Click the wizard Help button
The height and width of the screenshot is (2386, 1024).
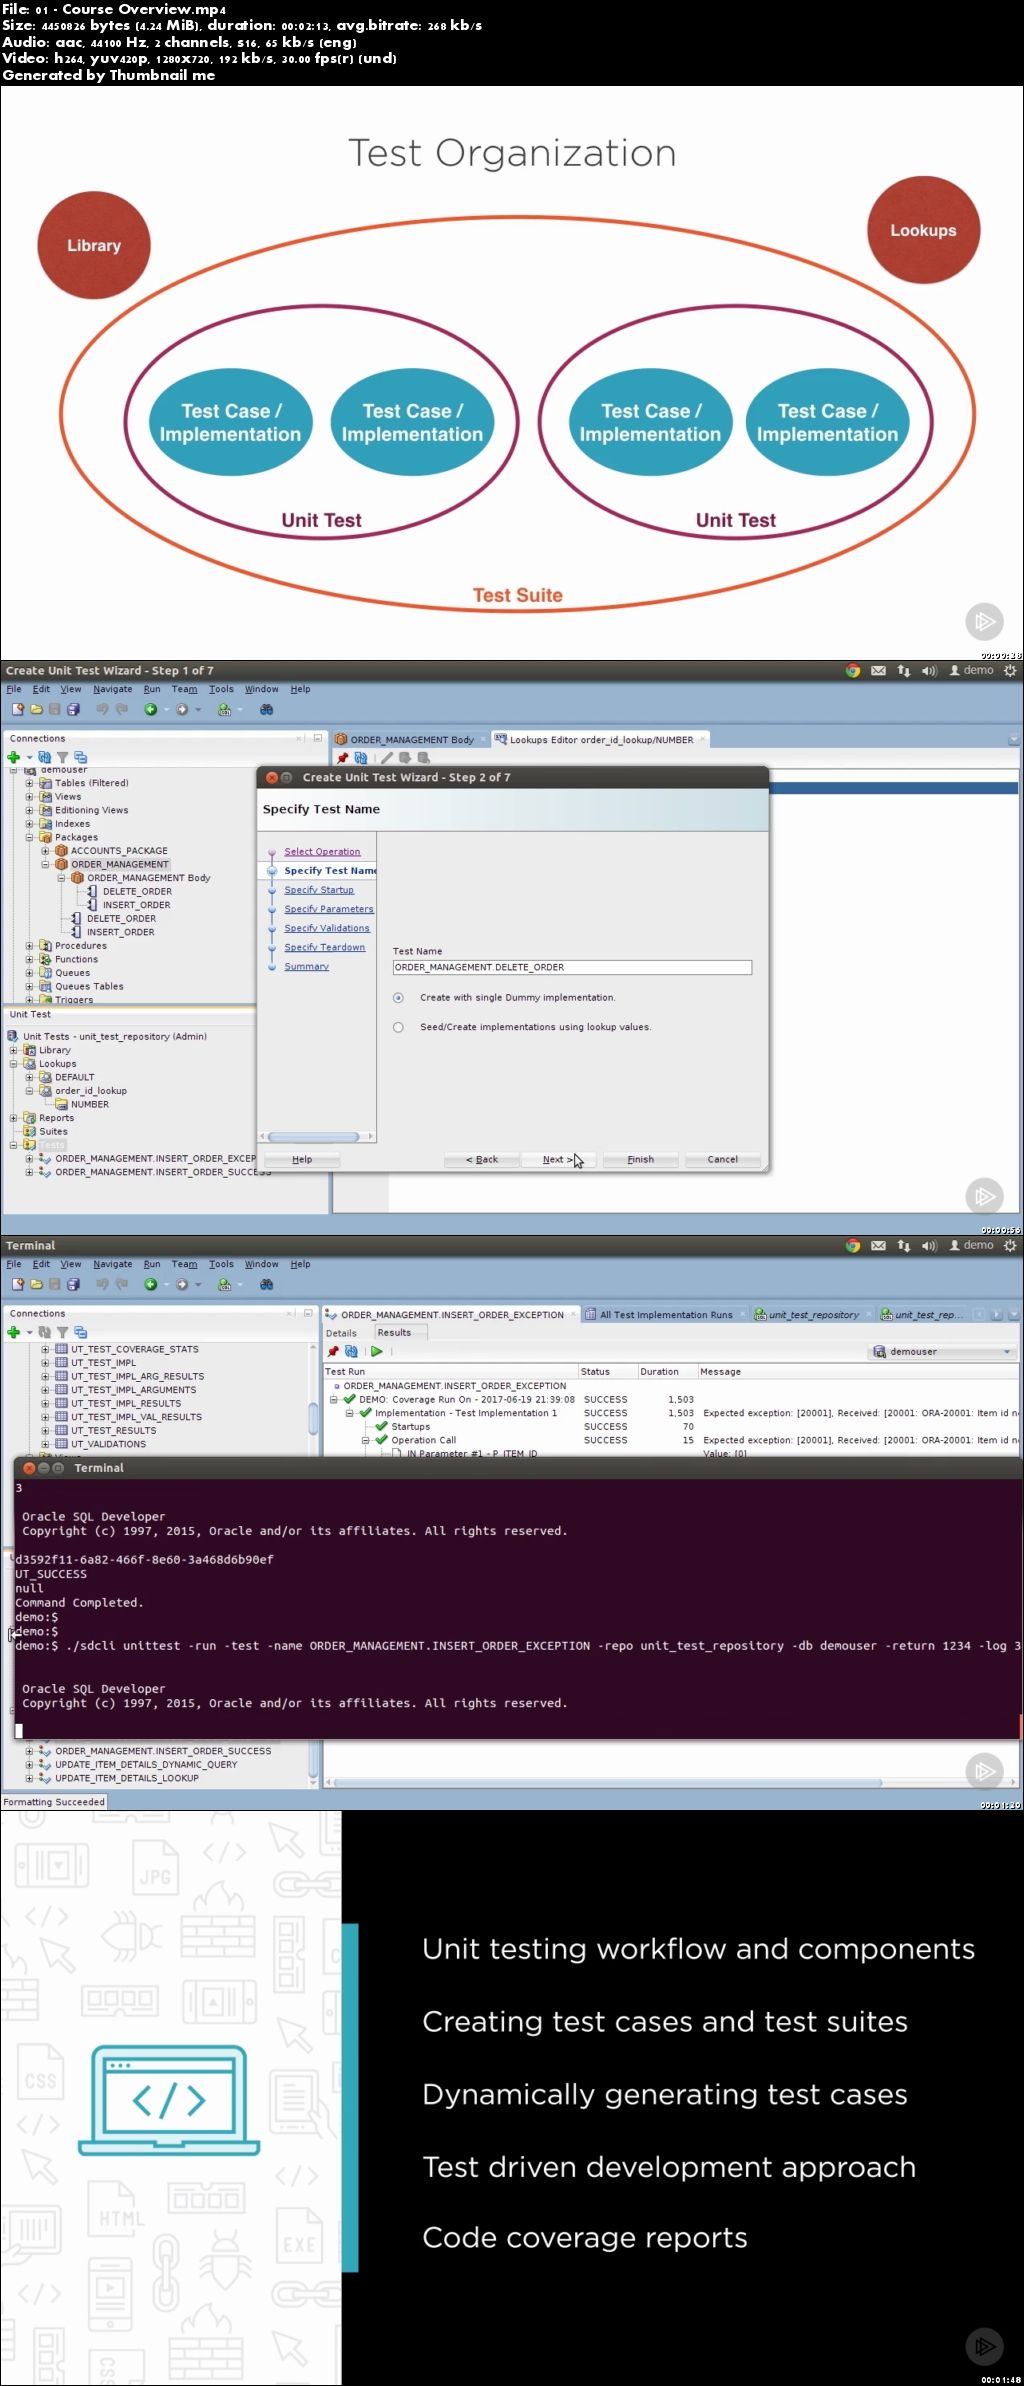pos(302,1160)
